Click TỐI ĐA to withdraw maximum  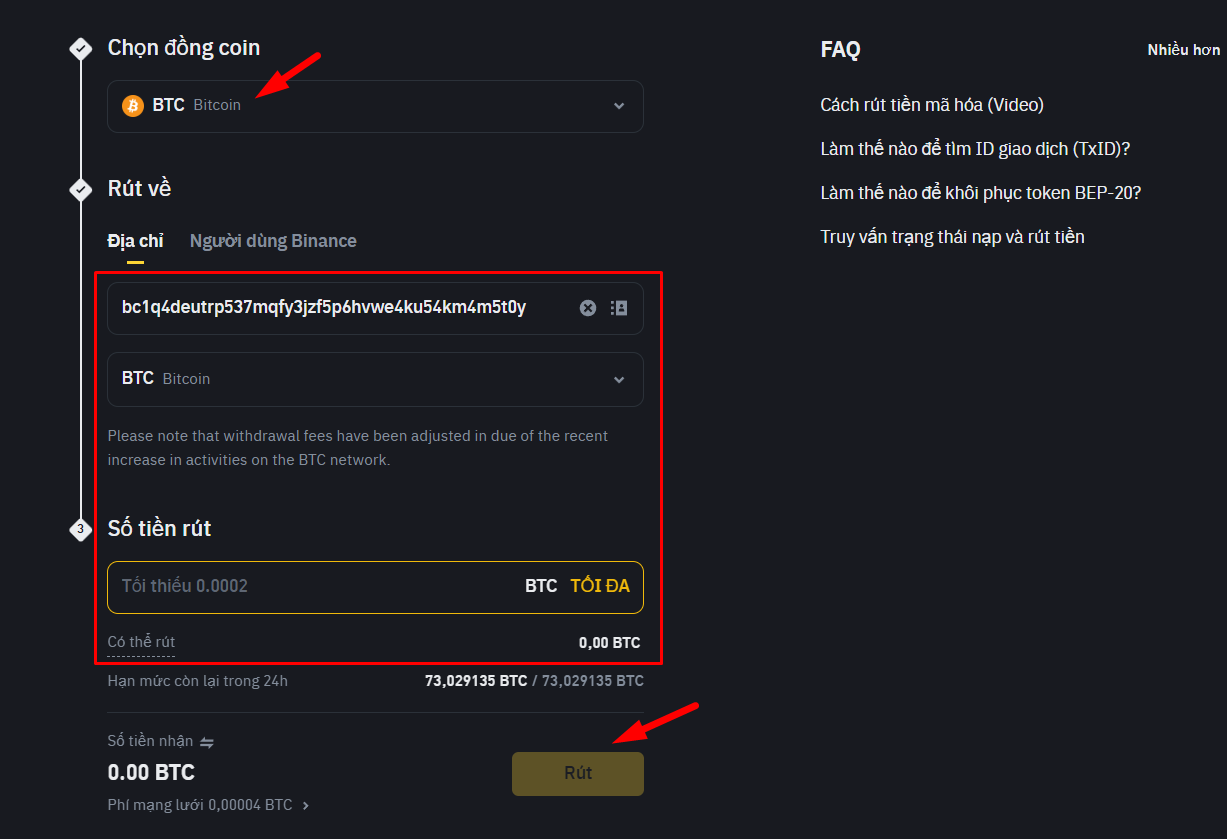click(x=600, y=586)
